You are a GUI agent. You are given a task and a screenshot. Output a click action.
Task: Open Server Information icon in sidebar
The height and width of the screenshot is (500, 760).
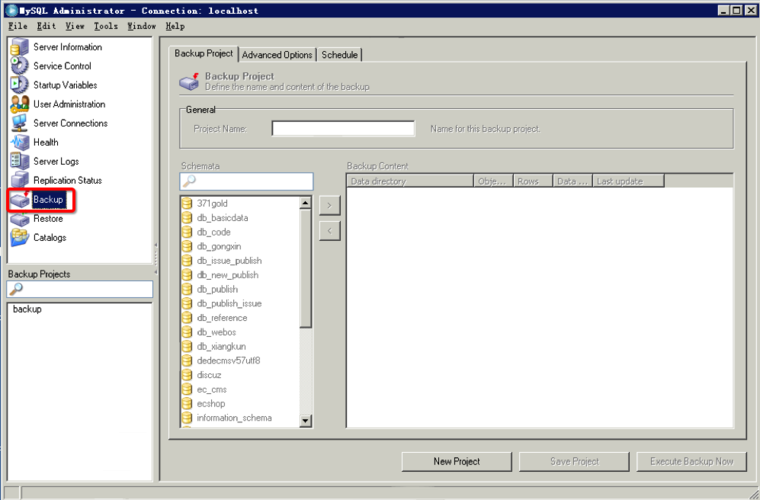click(x=20, y=47)
